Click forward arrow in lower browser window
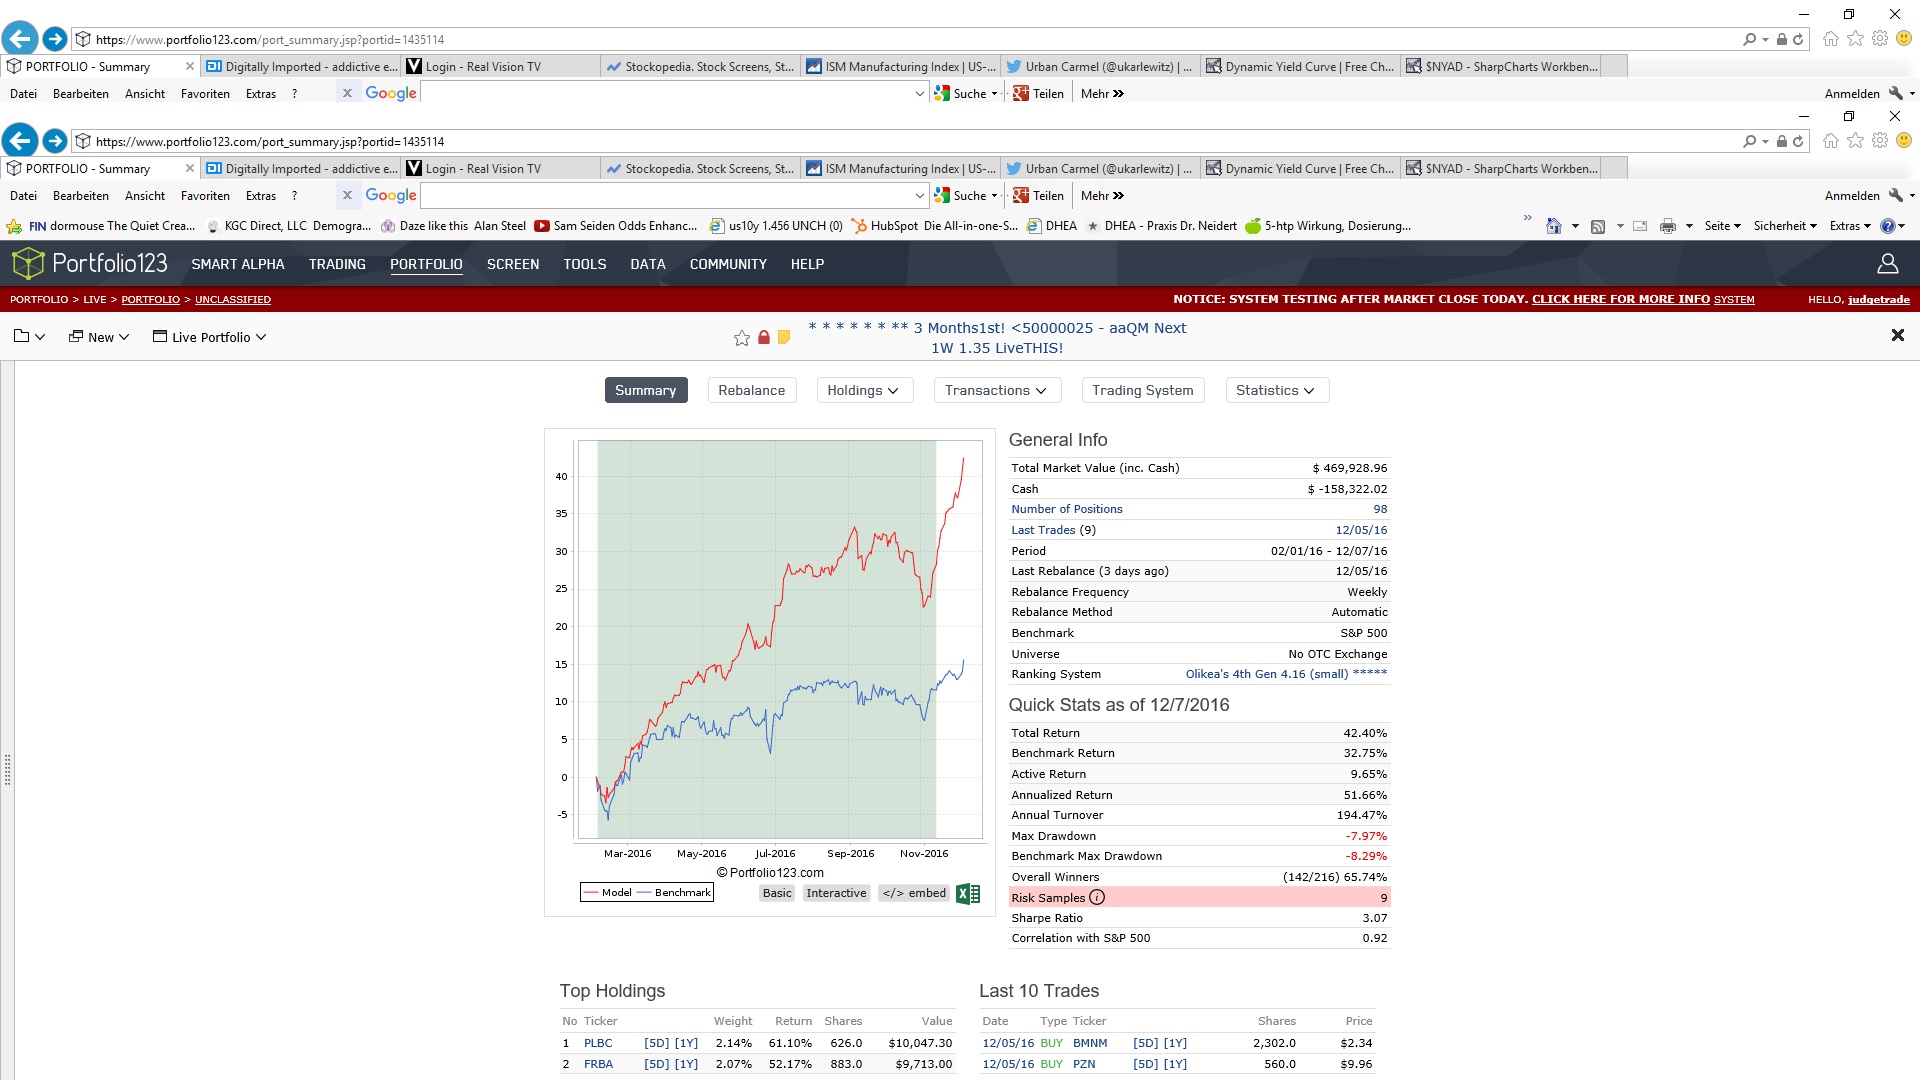 (x=55, y=141)
